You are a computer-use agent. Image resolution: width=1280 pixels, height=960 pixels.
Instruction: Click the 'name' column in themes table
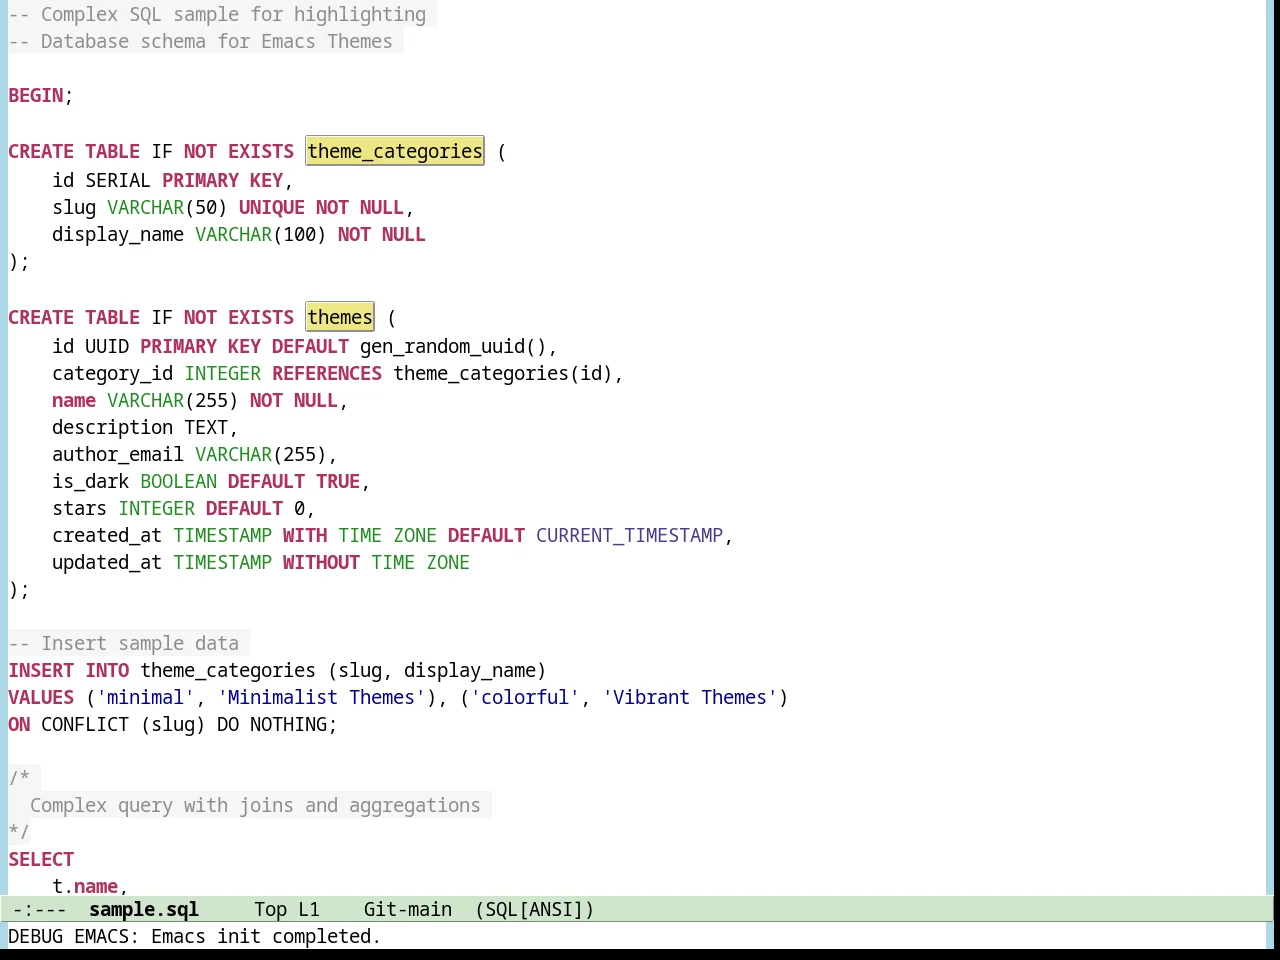(x=74, y=400)
